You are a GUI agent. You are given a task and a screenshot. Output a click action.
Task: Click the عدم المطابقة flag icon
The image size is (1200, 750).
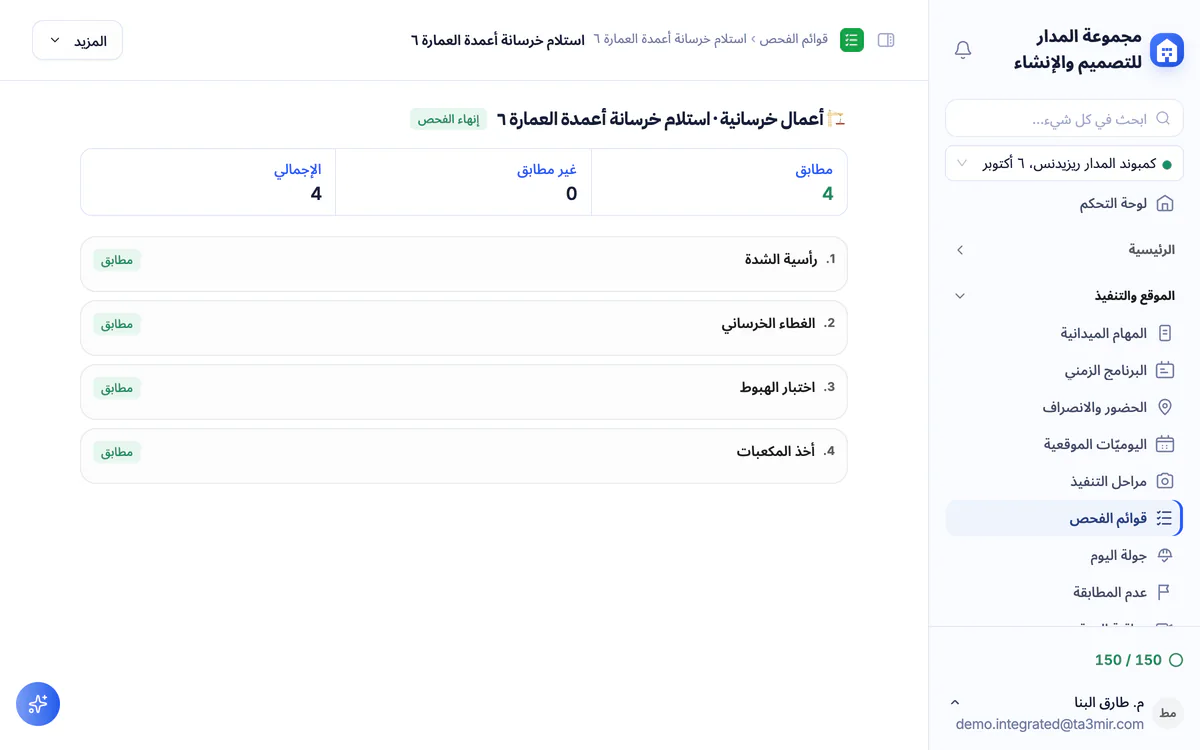[x=1165, y=592]
